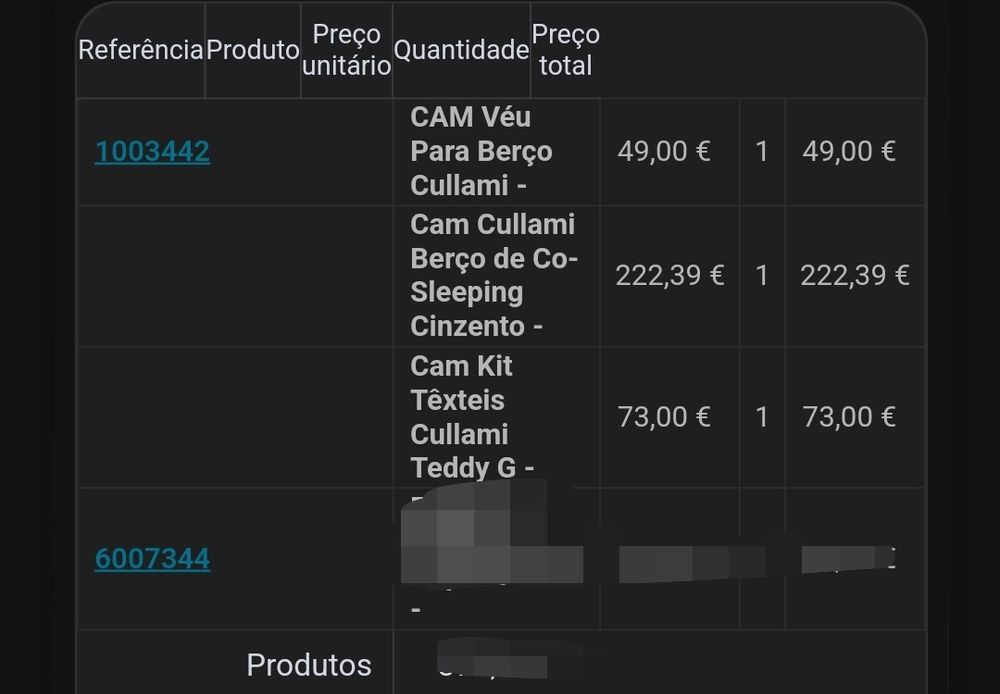Select the 222,39 € total price cell
Image resolution: width=1000 pixels, height=694 pixels.
854,276
